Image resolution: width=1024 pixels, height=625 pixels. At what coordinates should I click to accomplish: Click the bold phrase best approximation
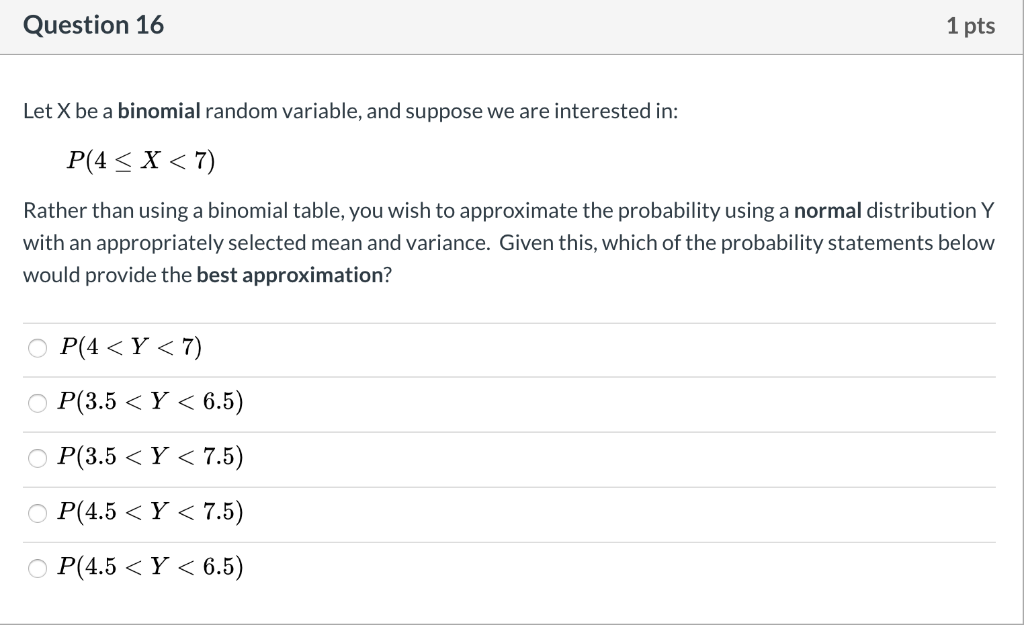point(289,275)
